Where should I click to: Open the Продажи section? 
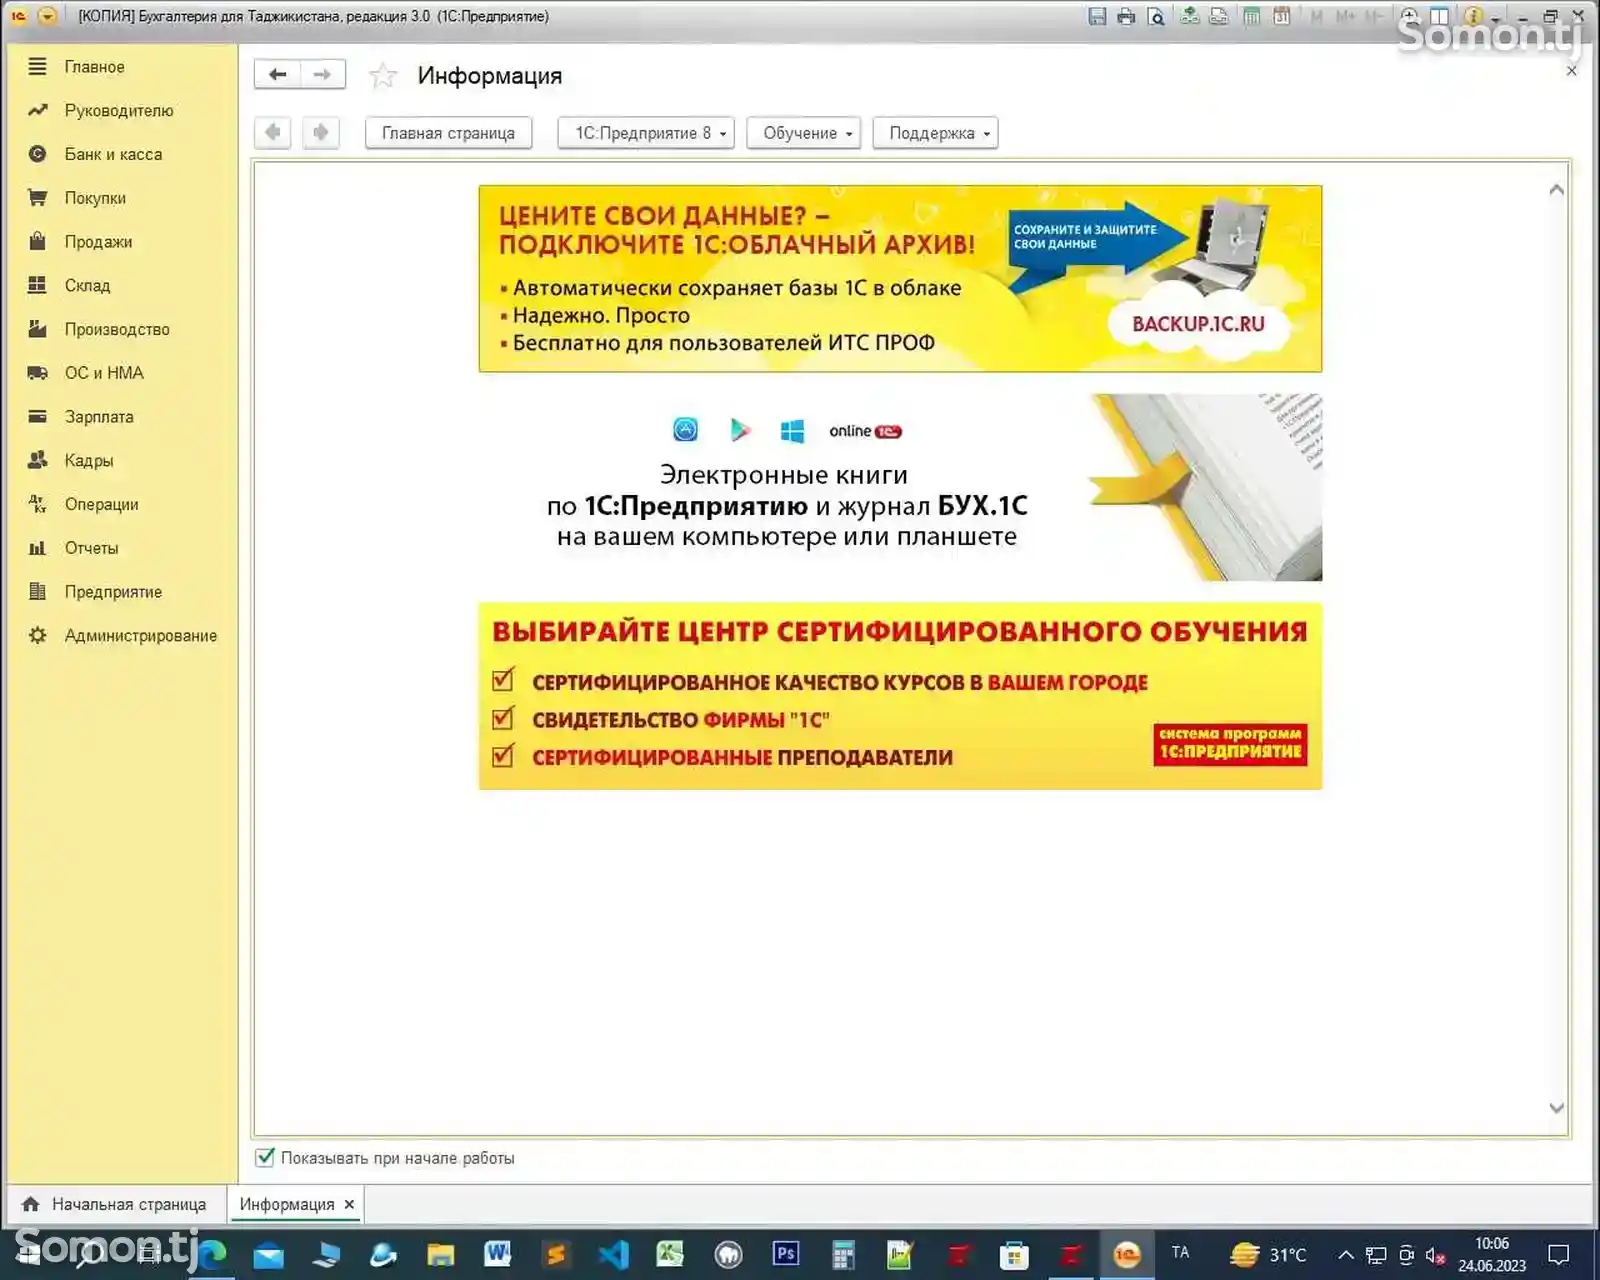98,242
